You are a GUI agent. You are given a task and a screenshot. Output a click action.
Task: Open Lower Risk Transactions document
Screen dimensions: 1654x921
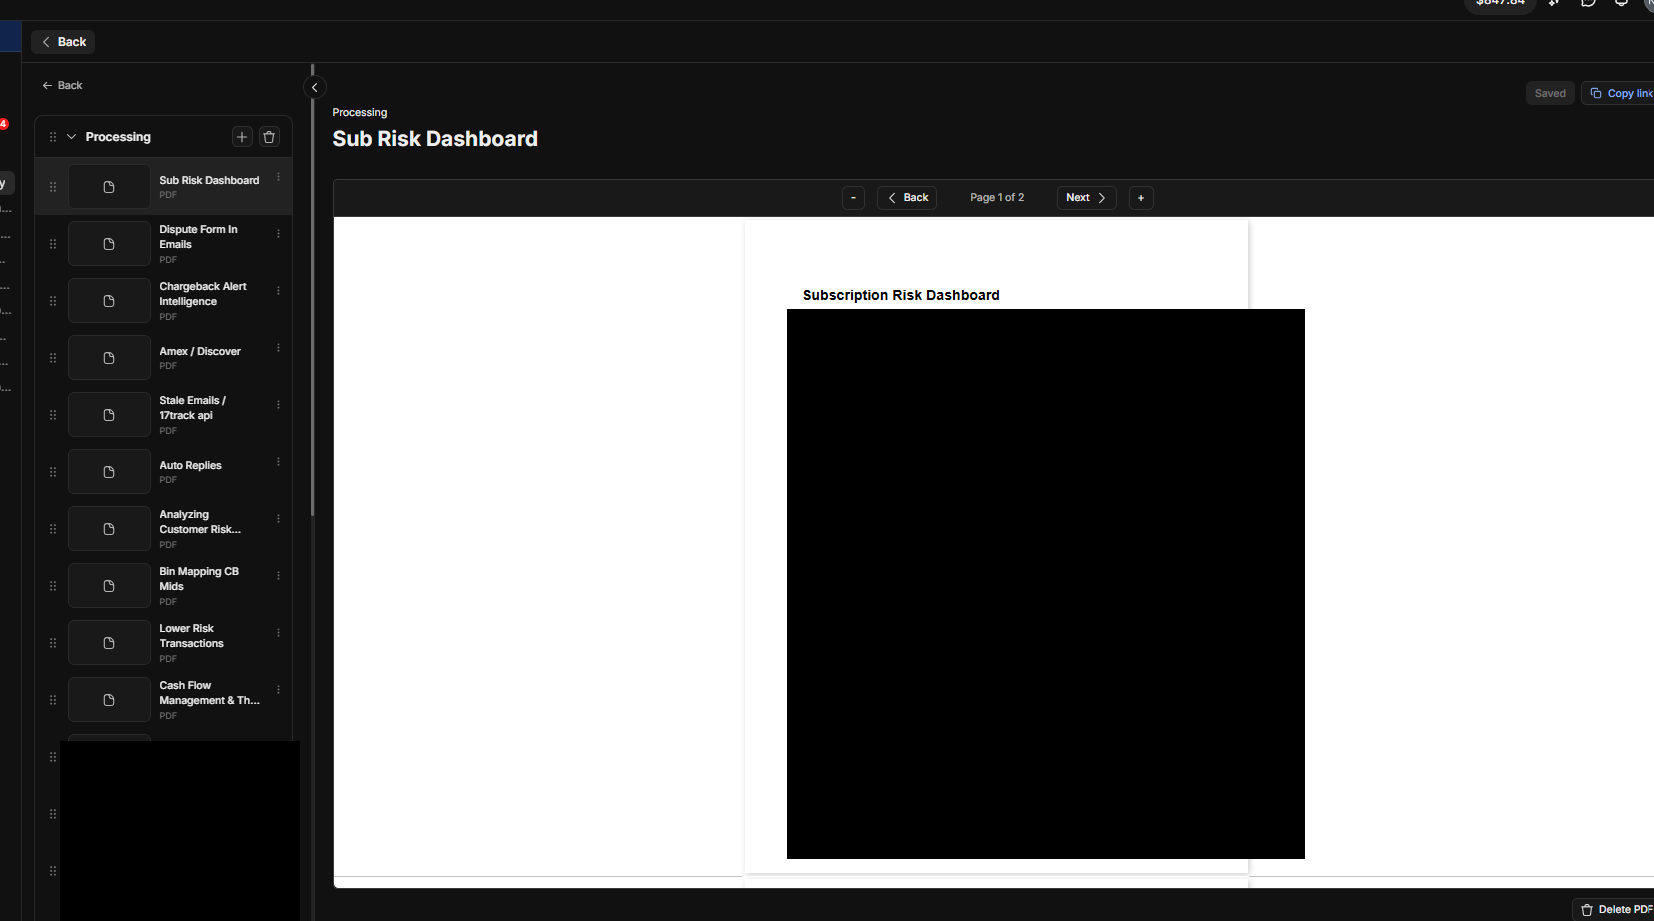coord(164,643)
